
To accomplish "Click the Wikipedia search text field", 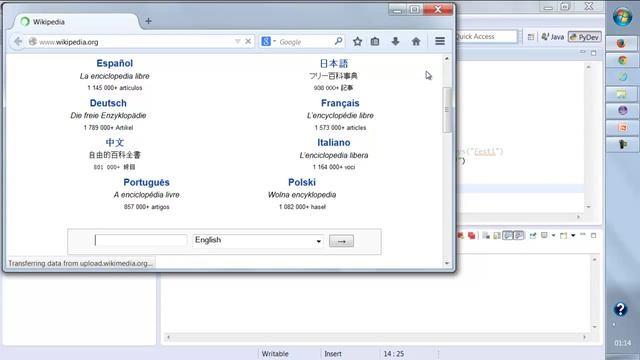I will [x=141, y=240].
